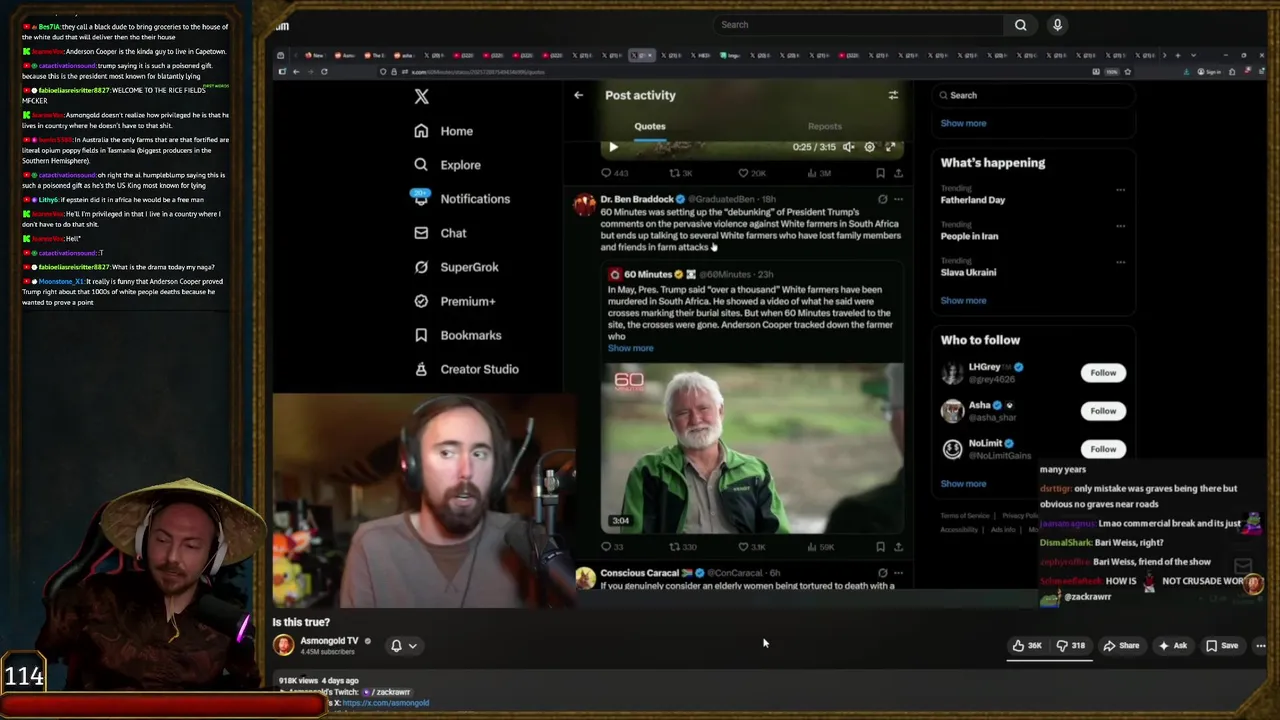
Task: Open Notifications in the X sidebar
Action: tap(461, 199)
